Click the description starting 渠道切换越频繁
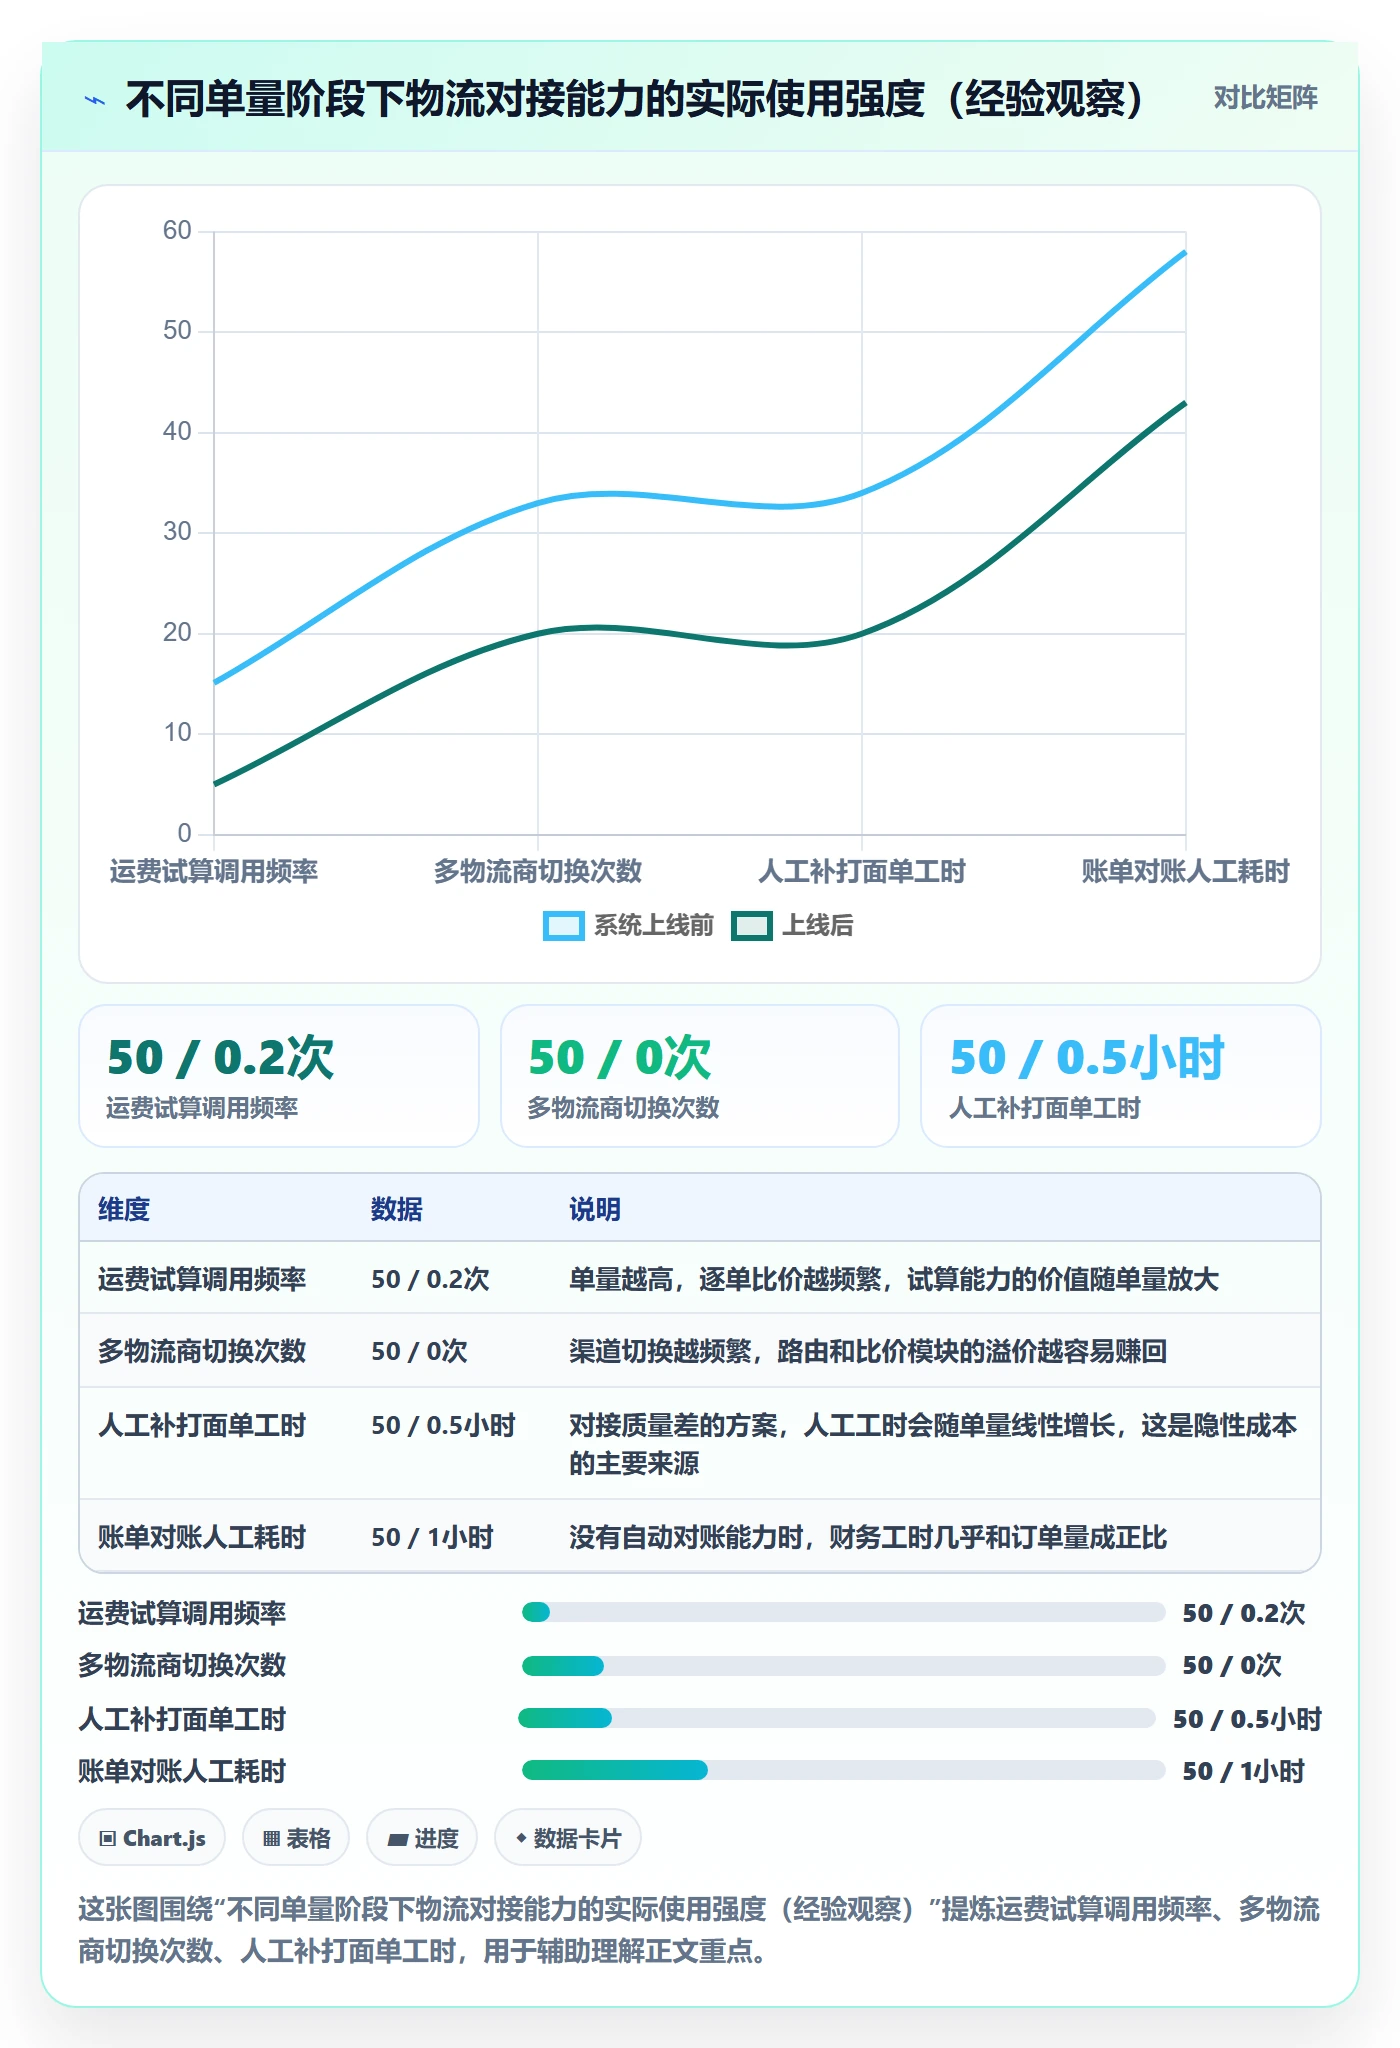The height and width of the screenshot is (2048, 1400). click(x=868, y=1351)
